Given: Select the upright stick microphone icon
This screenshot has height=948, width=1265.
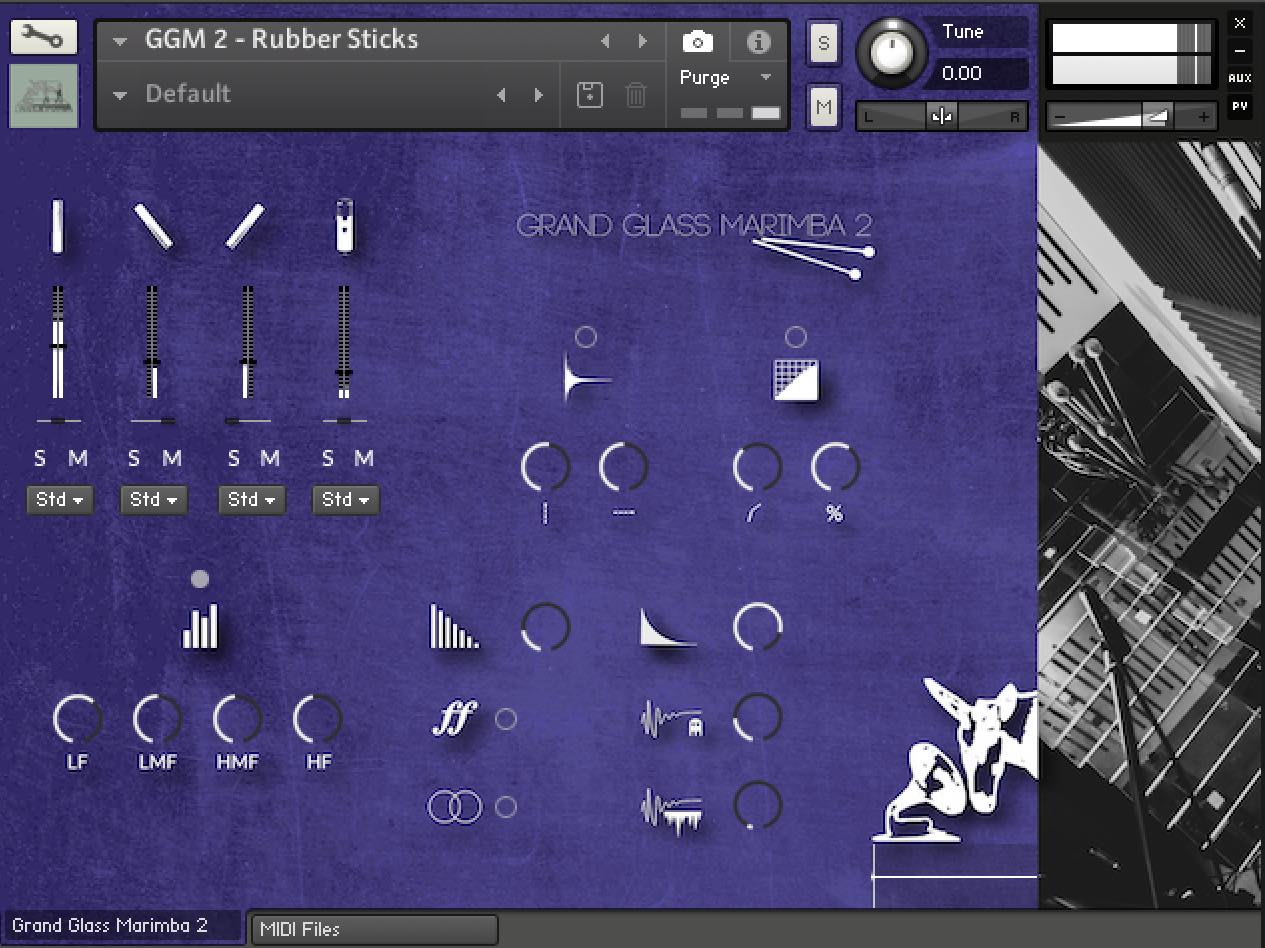Looking at the screenshot, I should tap(58, 226).
